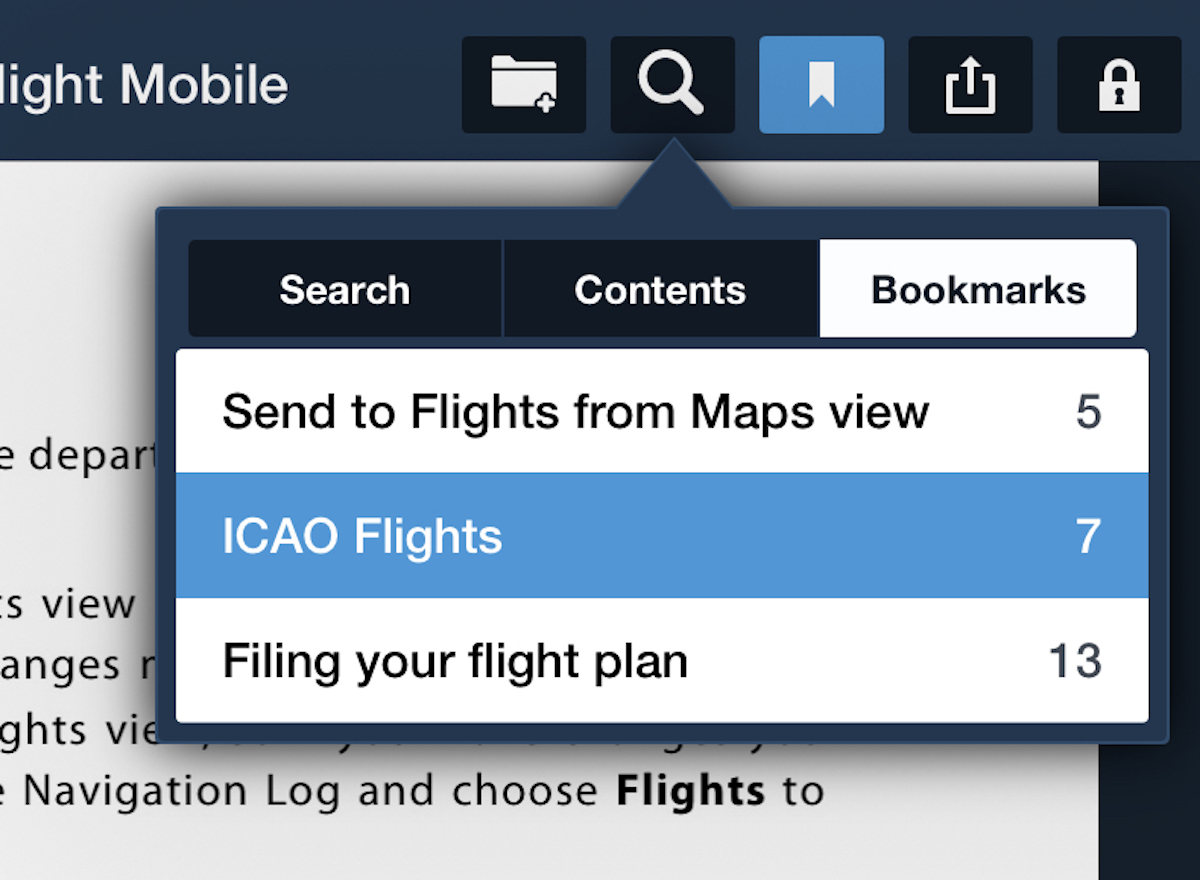Switch to the Contents tab
This screenshot has width=1200, height=880.
(660, 290)
